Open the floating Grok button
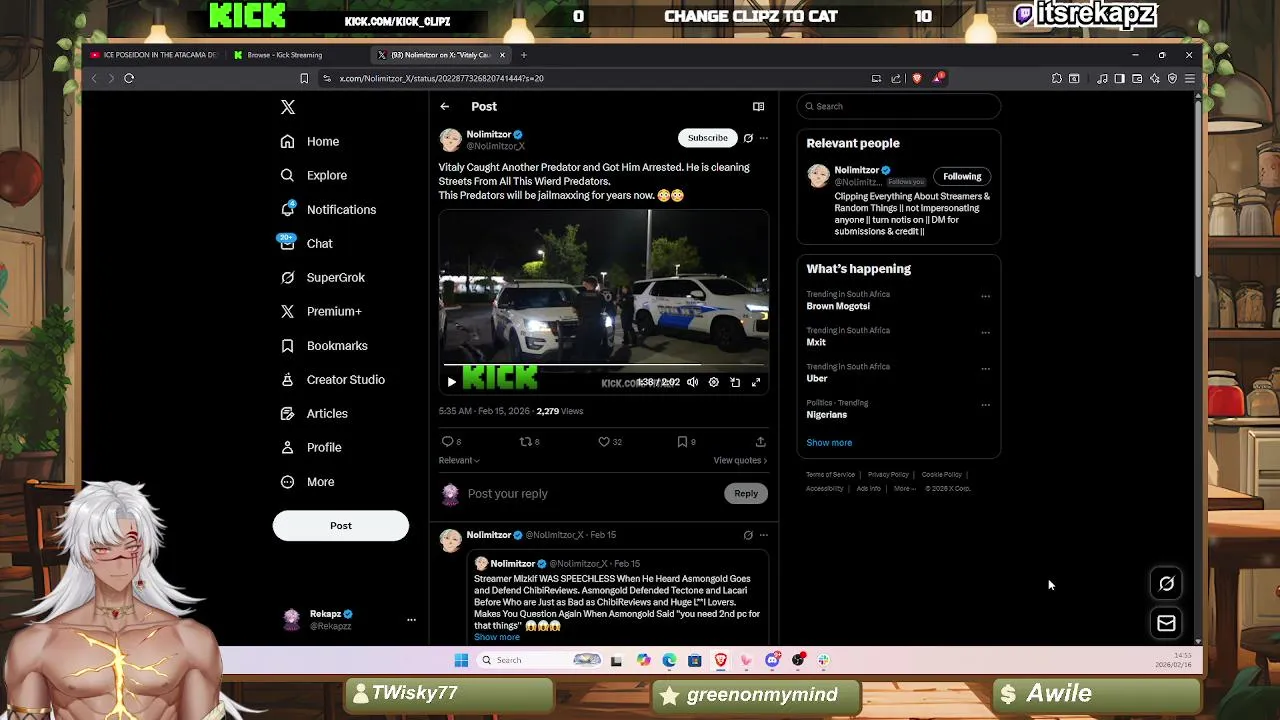The width and height of the screenshot is (1280, 720). pyautogui.click(x=1166, y=584)
